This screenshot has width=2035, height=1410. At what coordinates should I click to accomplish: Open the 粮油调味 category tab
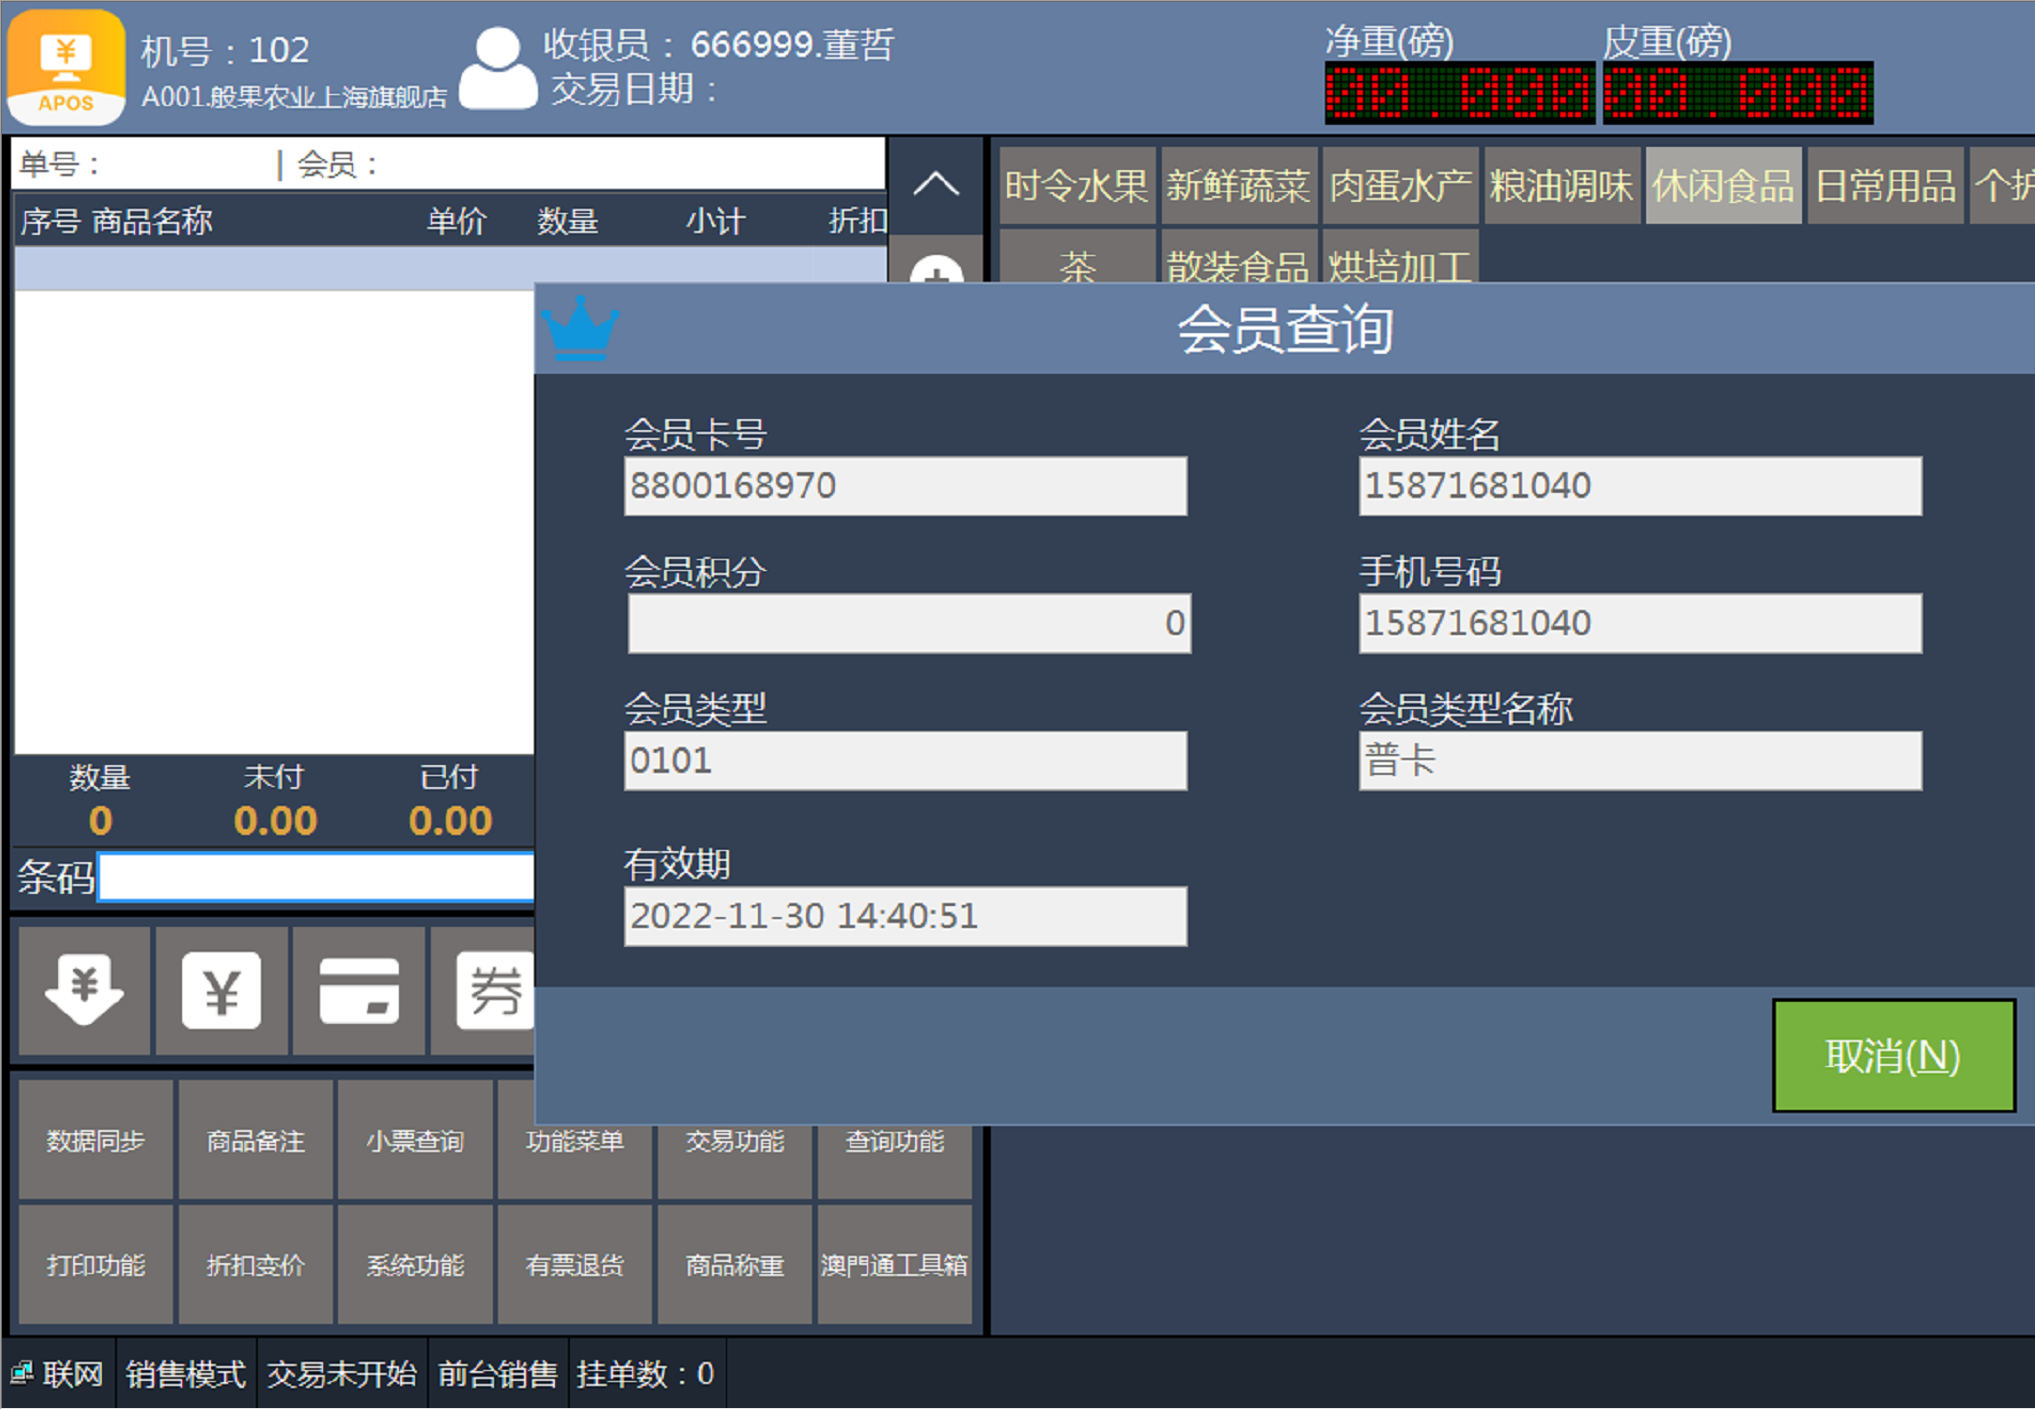tap(1561, 186)
